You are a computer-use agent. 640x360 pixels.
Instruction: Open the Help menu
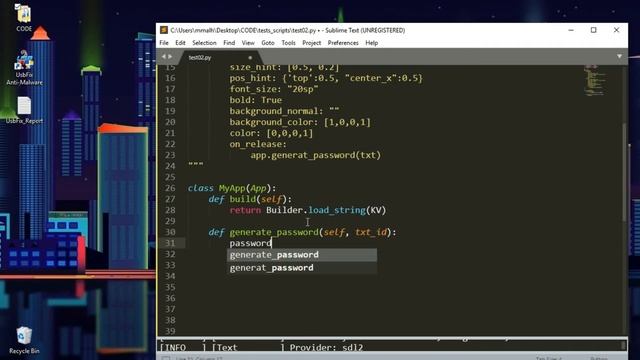[x=371, y=43]
